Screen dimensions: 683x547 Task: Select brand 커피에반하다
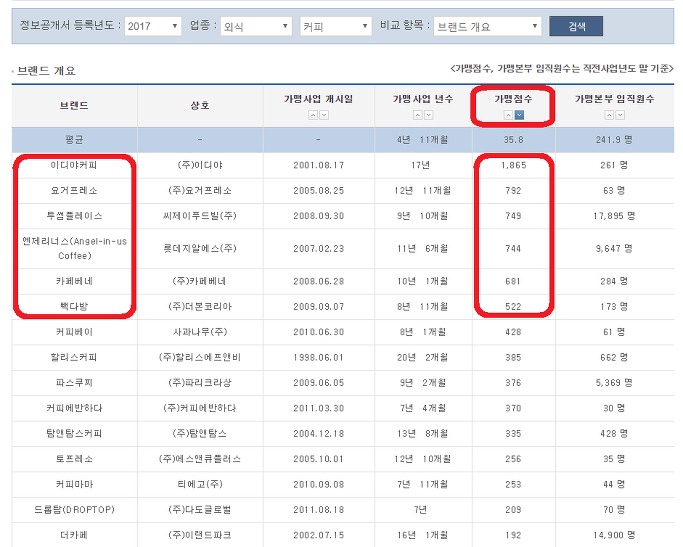[x=74, y=408]
